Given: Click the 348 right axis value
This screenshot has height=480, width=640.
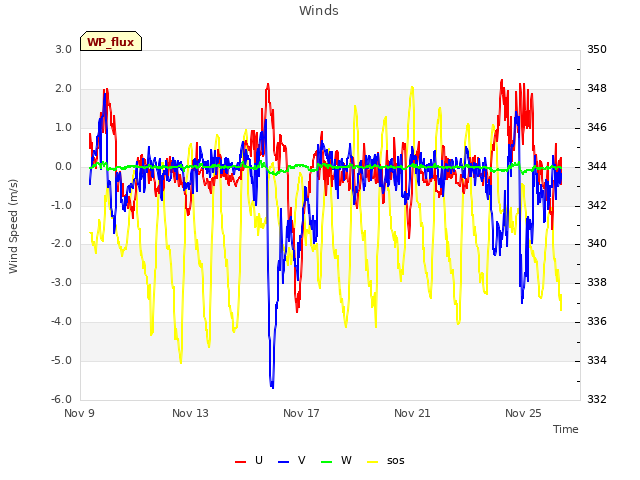Looking at the screenshot, I should (597, 89).
